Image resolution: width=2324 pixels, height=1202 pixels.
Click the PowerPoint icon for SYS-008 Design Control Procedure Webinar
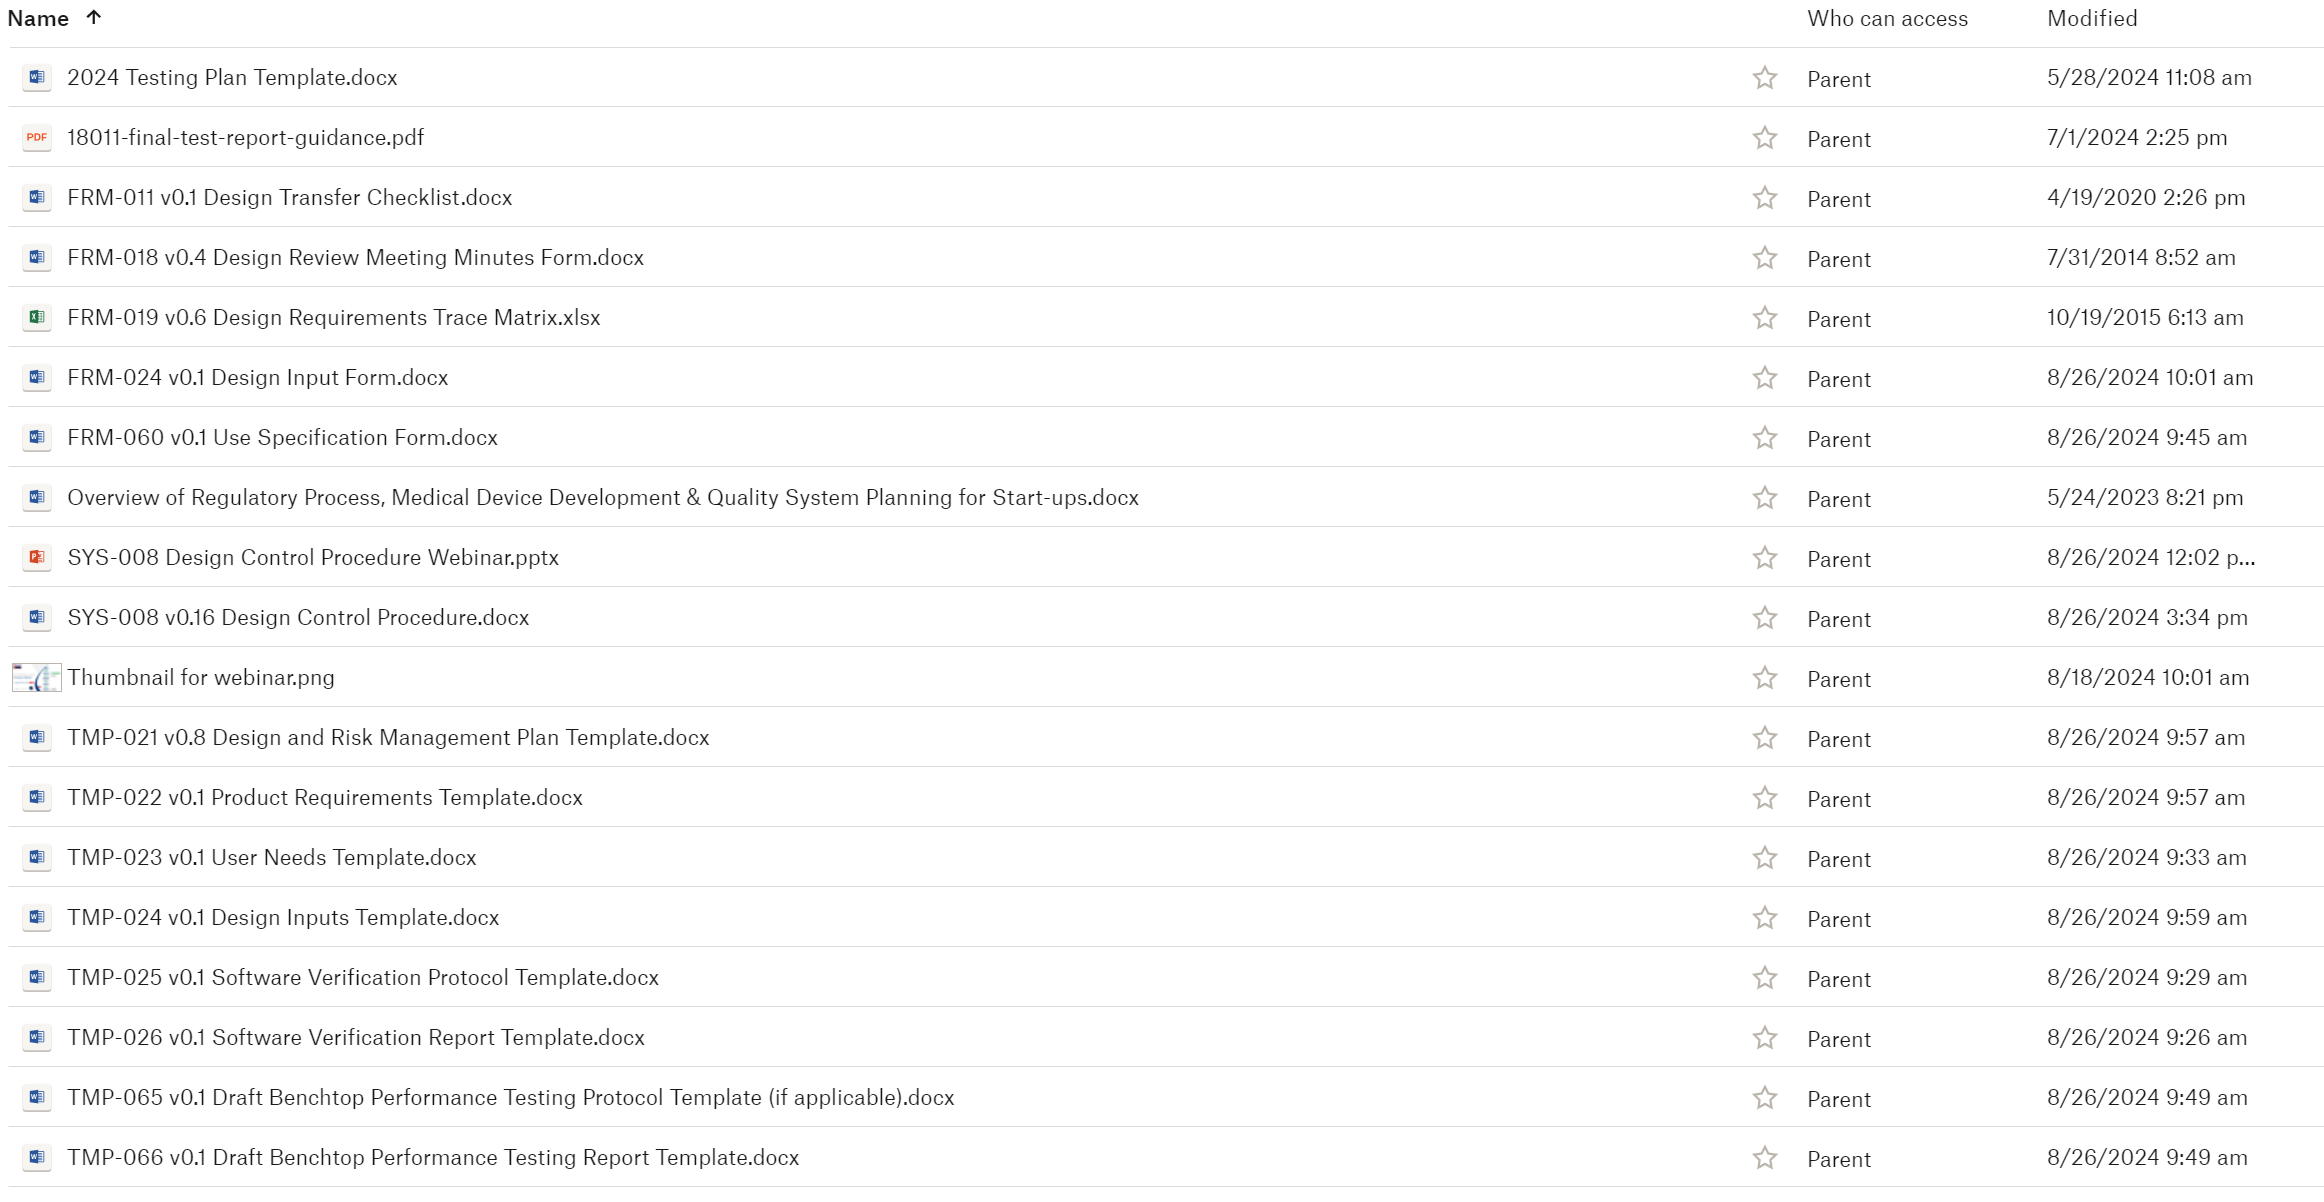tap(37, 557)
